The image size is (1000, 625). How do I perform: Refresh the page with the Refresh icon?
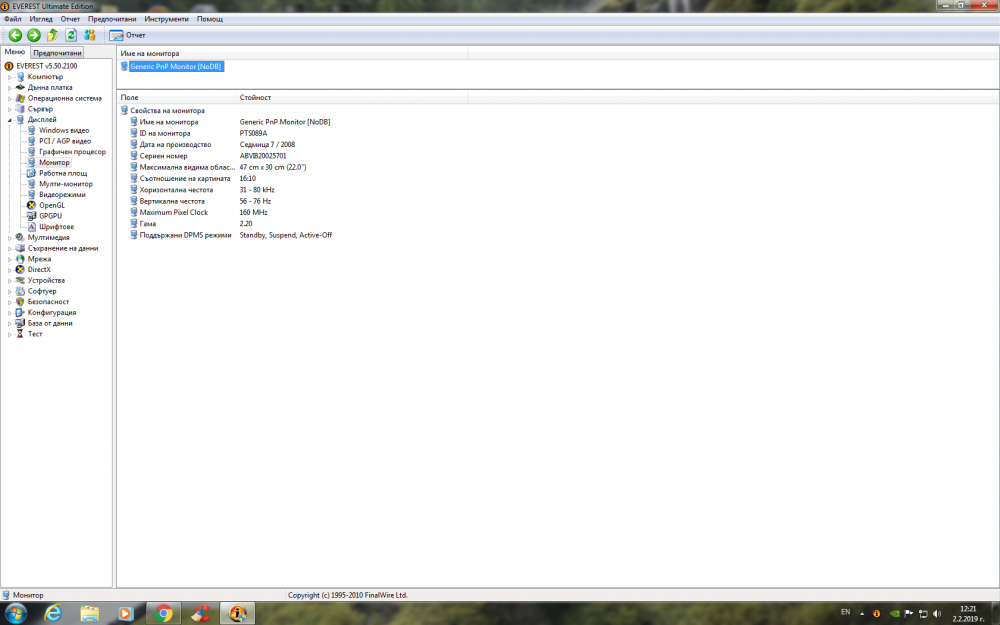[71, 35]
